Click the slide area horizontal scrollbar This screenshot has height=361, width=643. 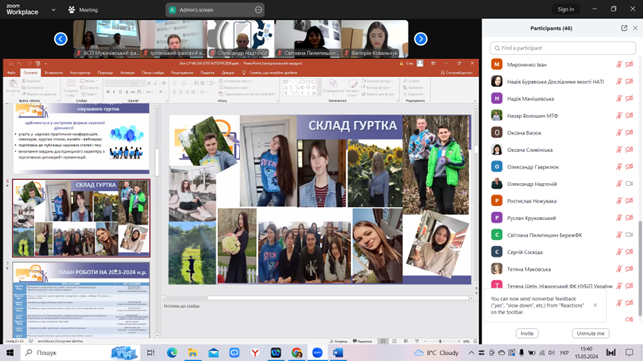click(x=338, y=298)
